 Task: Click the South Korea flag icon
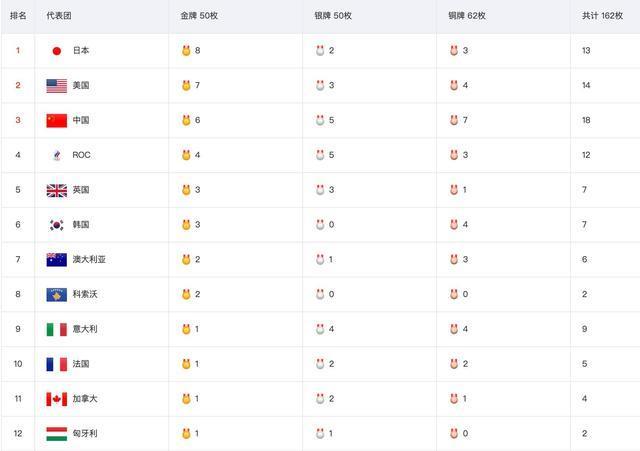click(x=57, y=225)
